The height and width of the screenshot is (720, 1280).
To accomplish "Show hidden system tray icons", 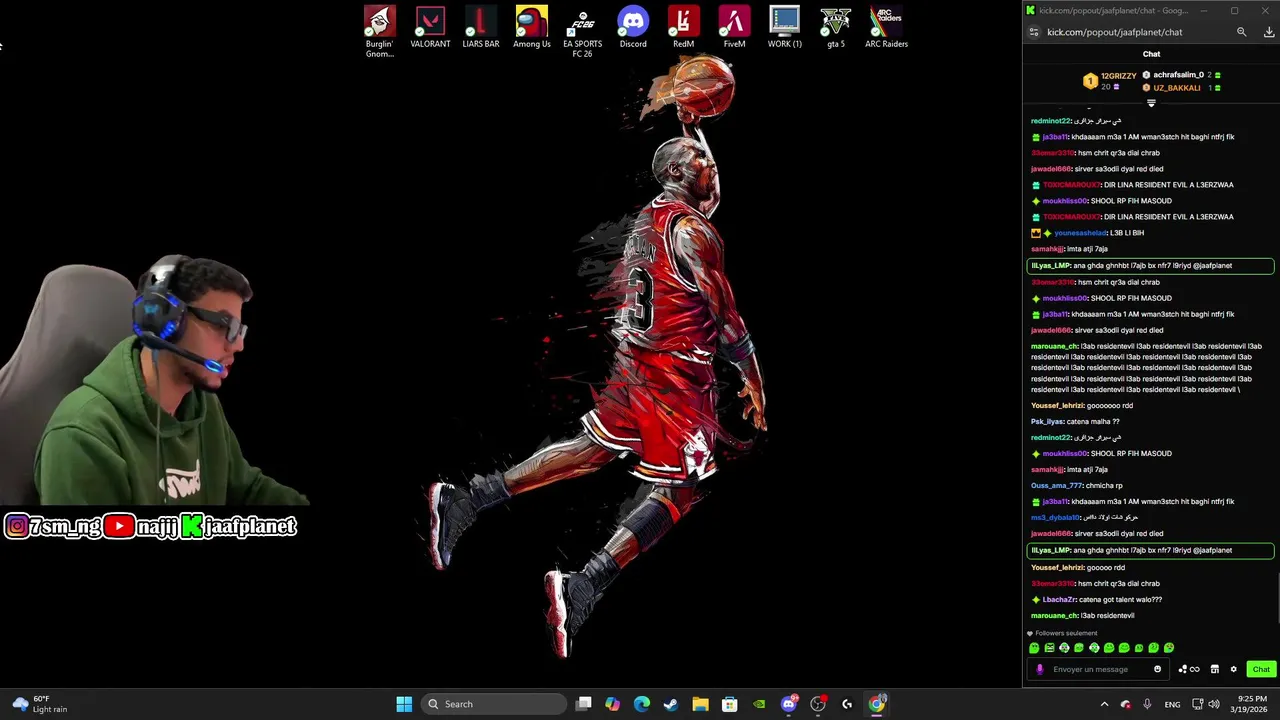I will 1104,704.
